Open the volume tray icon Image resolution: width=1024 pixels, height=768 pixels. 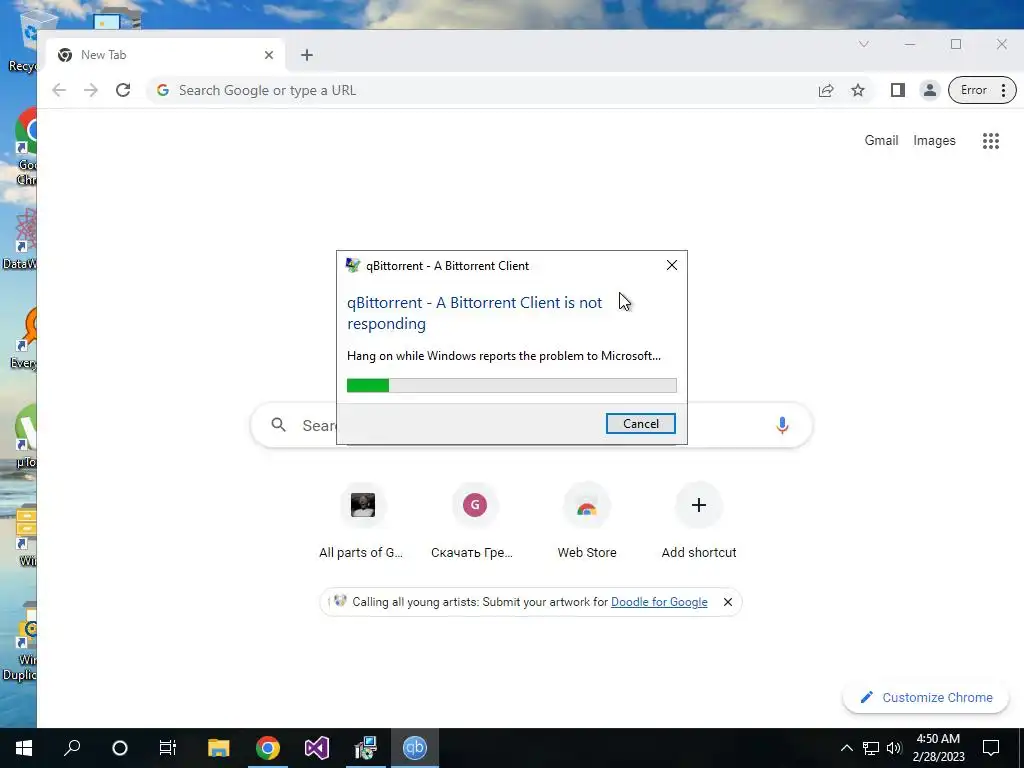[894, 748]
